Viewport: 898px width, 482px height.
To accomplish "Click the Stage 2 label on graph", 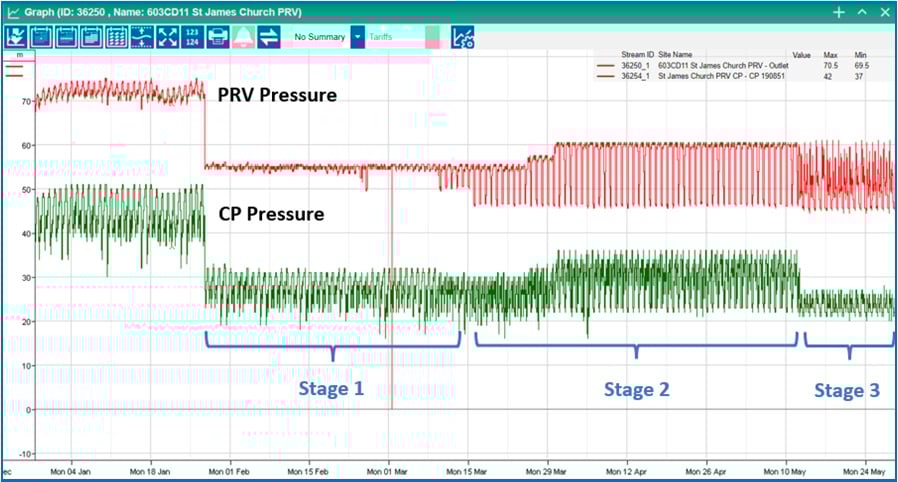I will coord(636,389).
